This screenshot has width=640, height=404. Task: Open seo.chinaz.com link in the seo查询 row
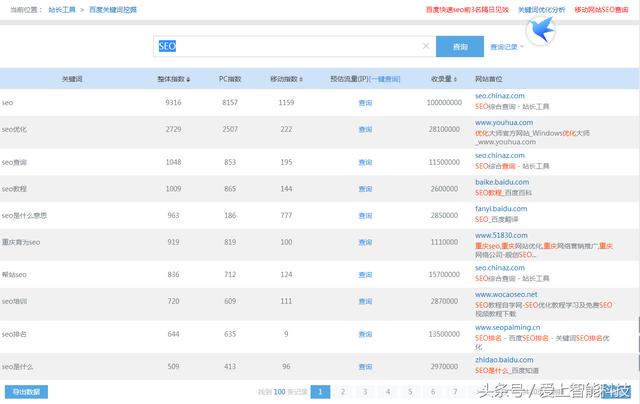point(500,155)
